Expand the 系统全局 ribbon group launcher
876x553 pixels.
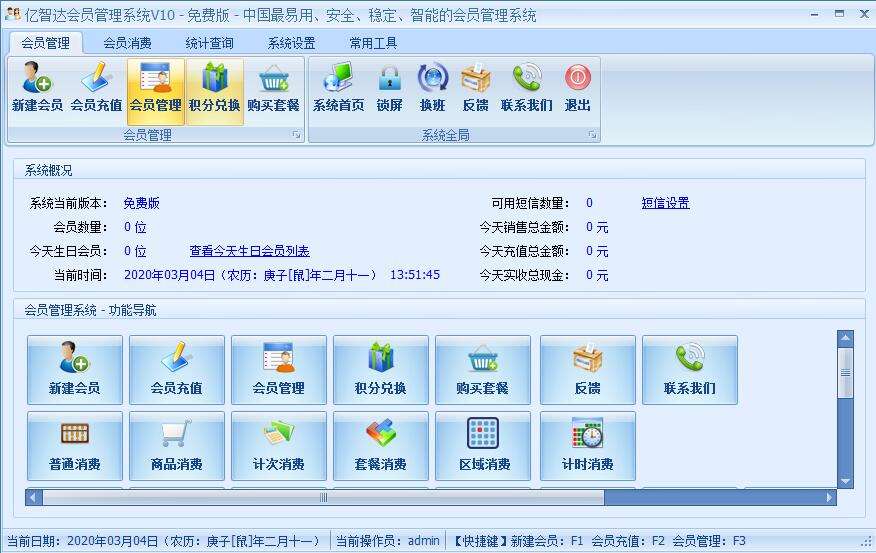593,135
